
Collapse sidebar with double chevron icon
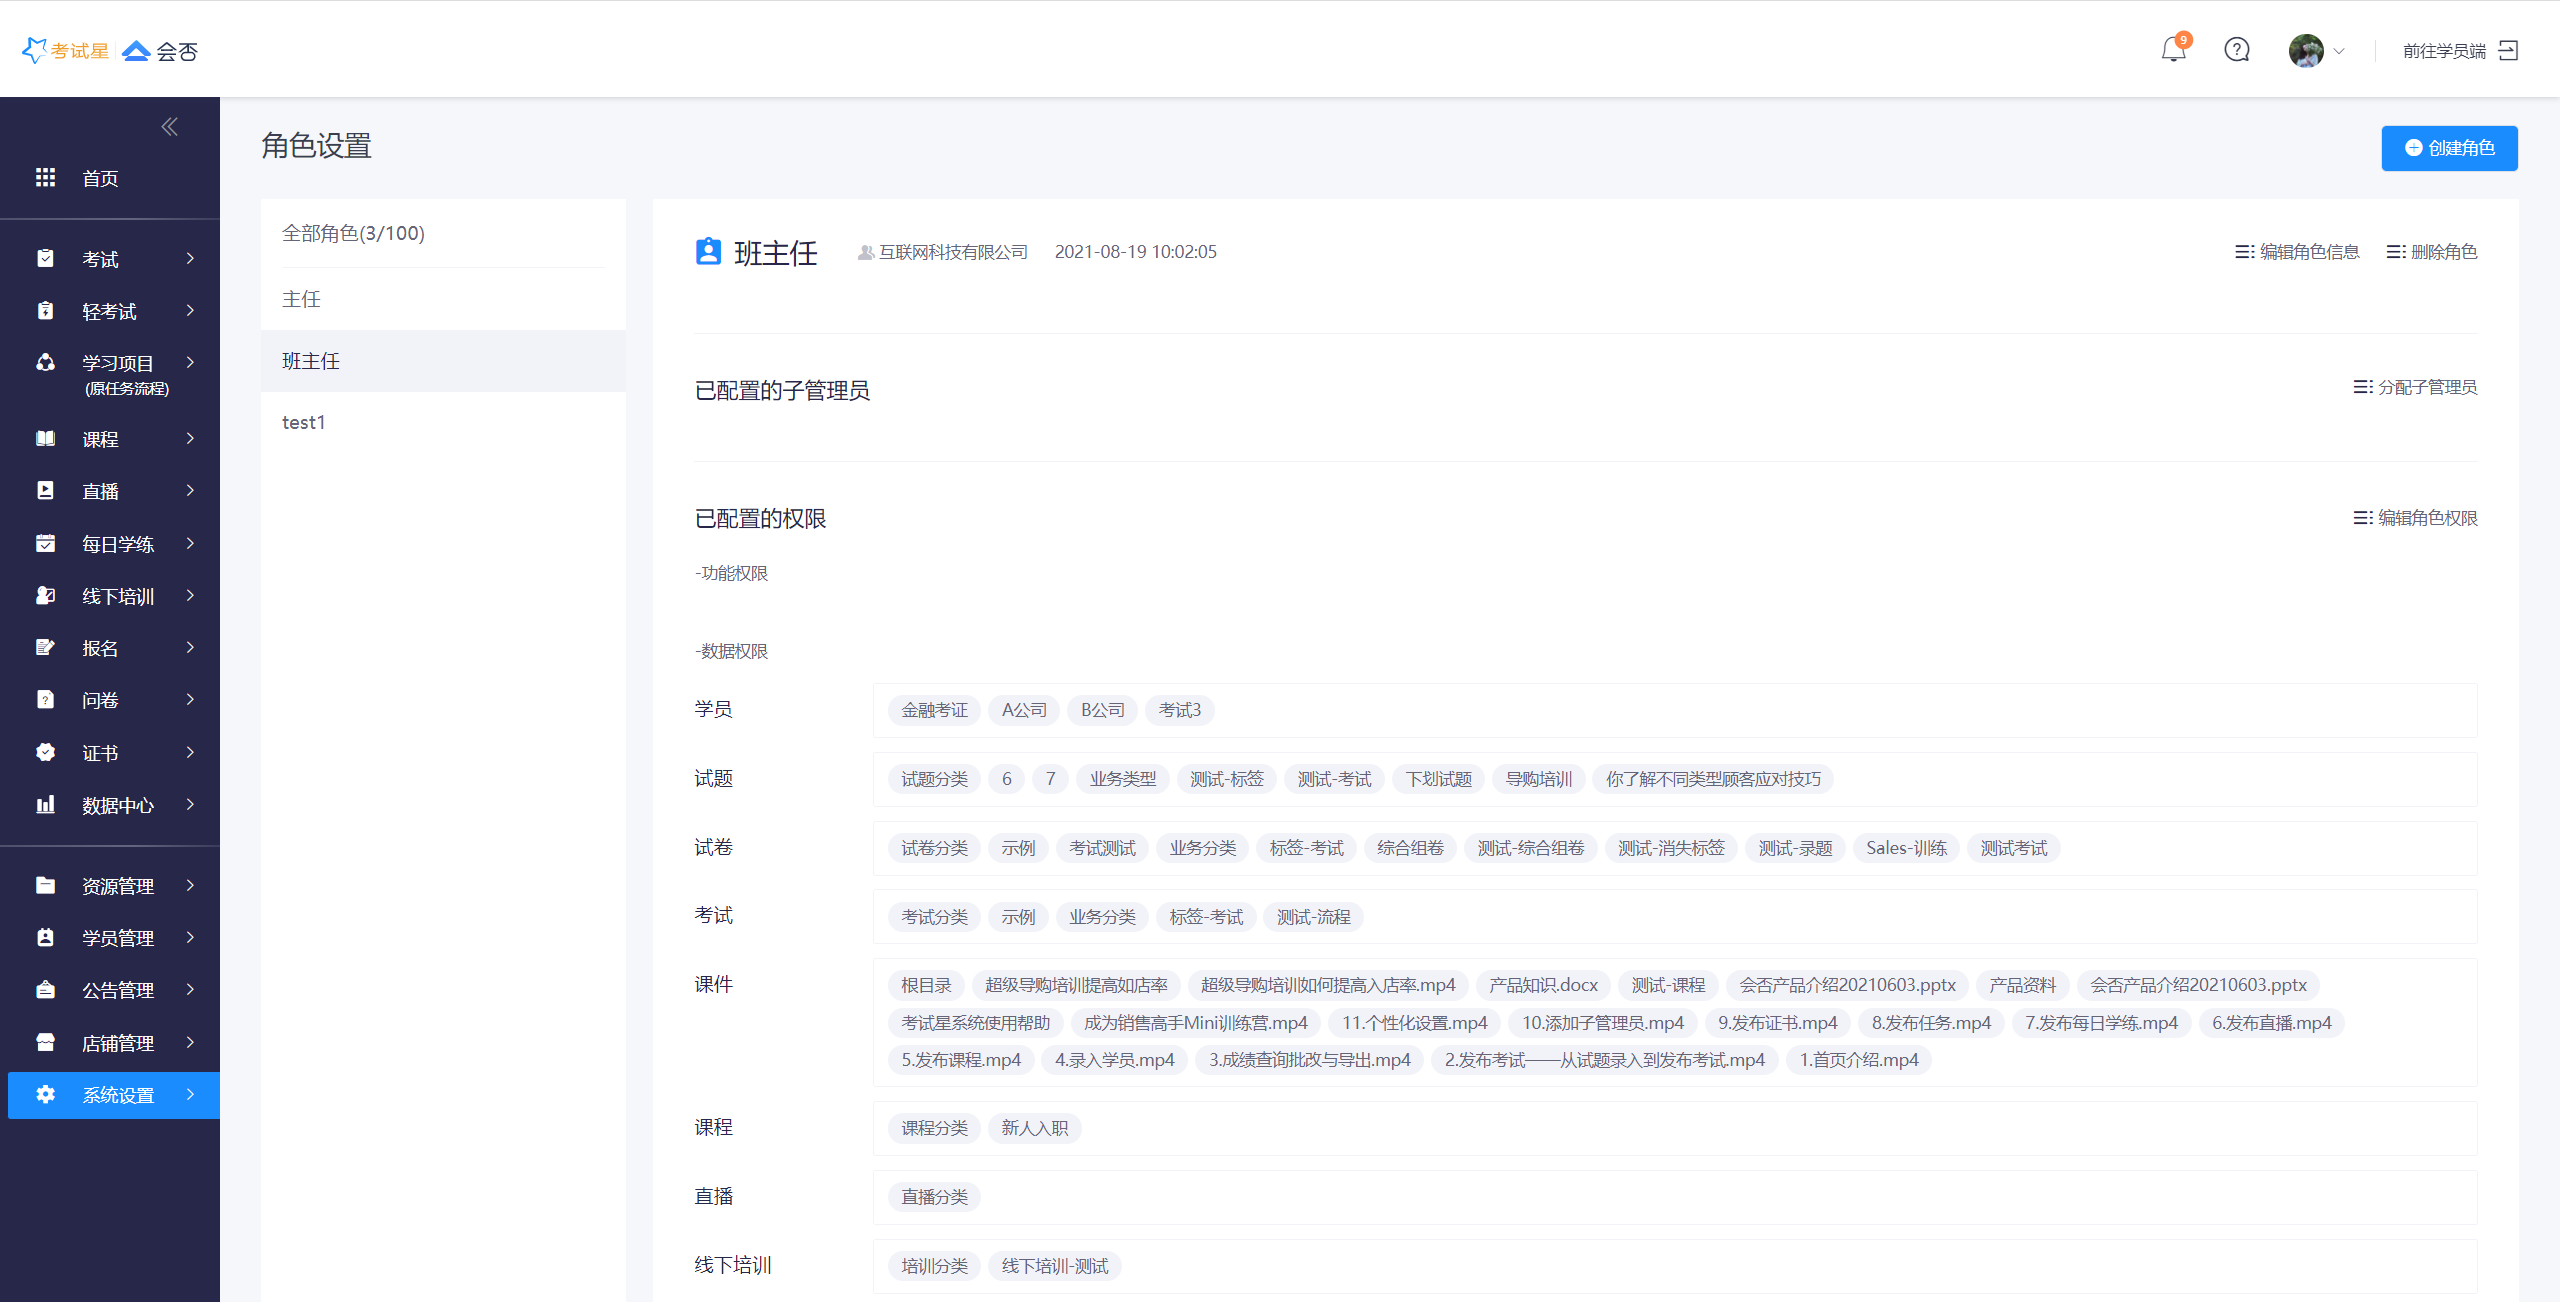point(169,126)
